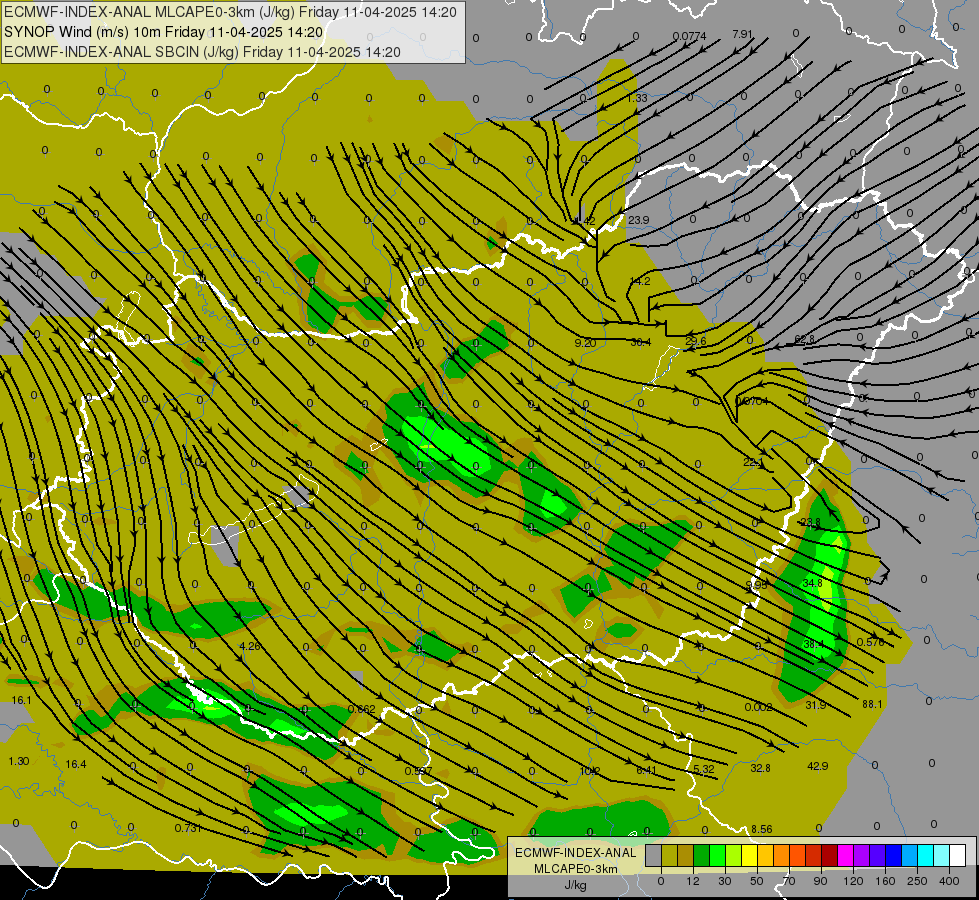This screenshot has height=900, width=979.
Task: Click the legend scale label 50
Action: (756, 881)
